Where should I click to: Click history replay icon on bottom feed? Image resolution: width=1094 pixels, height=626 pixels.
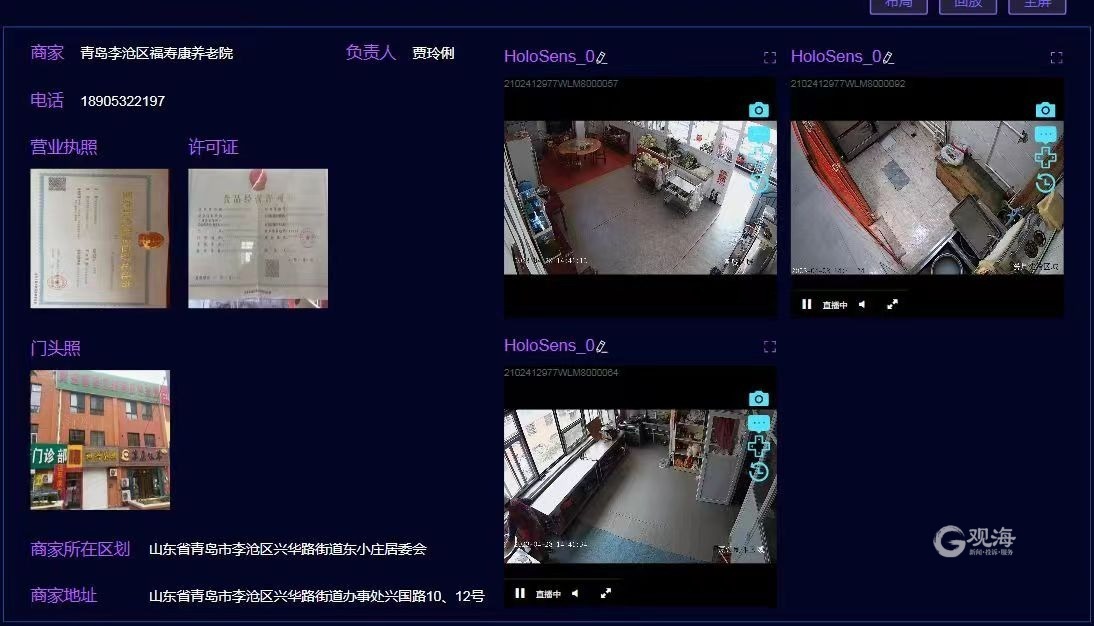click(758, 472)
